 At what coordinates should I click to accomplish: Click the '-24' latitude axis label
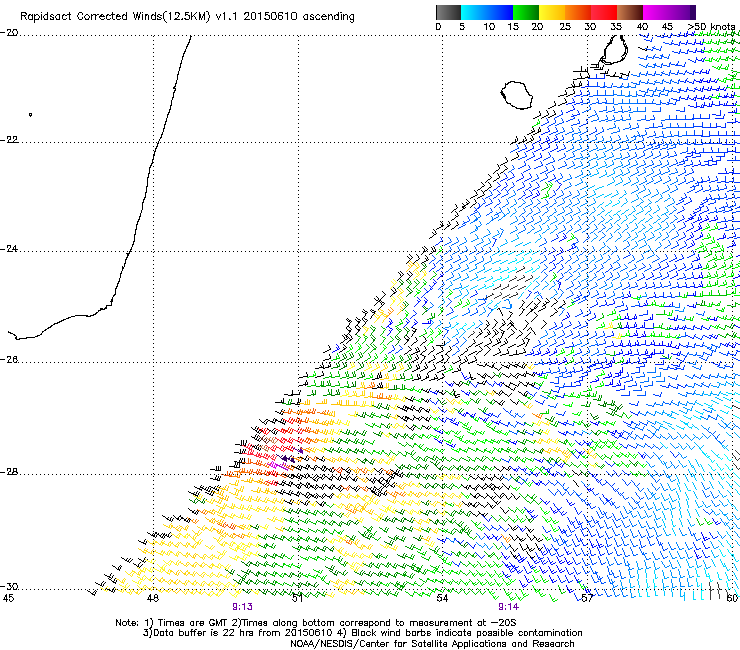(9, 249)
